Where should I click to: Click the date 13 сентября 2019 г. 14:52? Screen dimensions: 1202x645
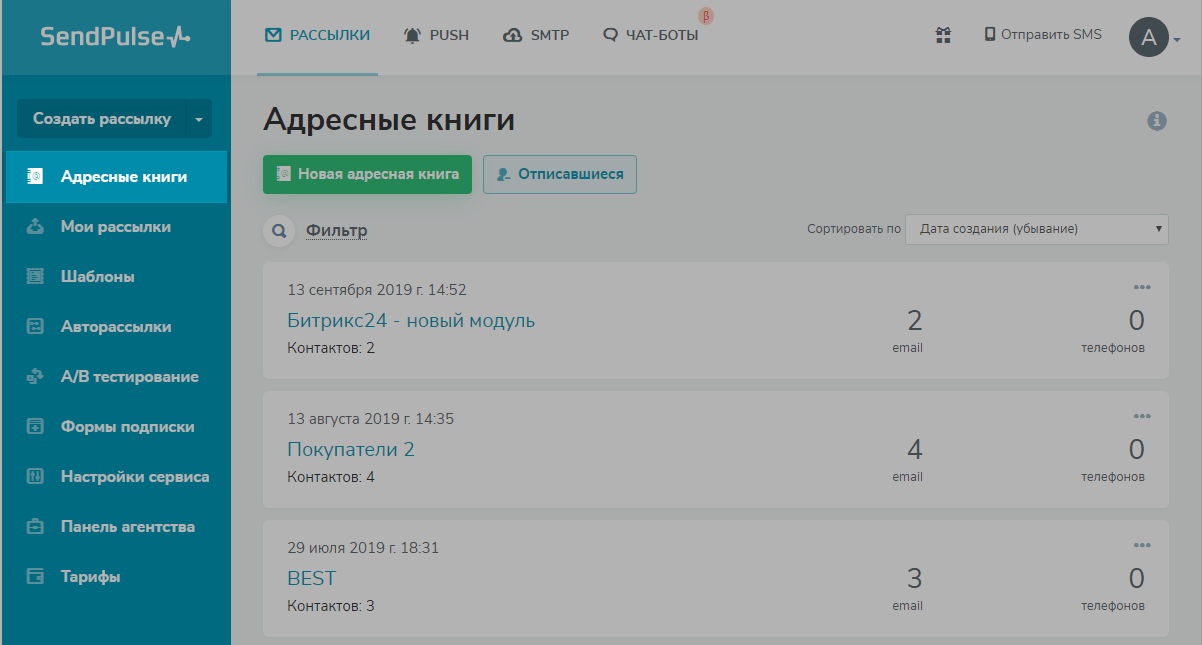(x=377, y=290)
